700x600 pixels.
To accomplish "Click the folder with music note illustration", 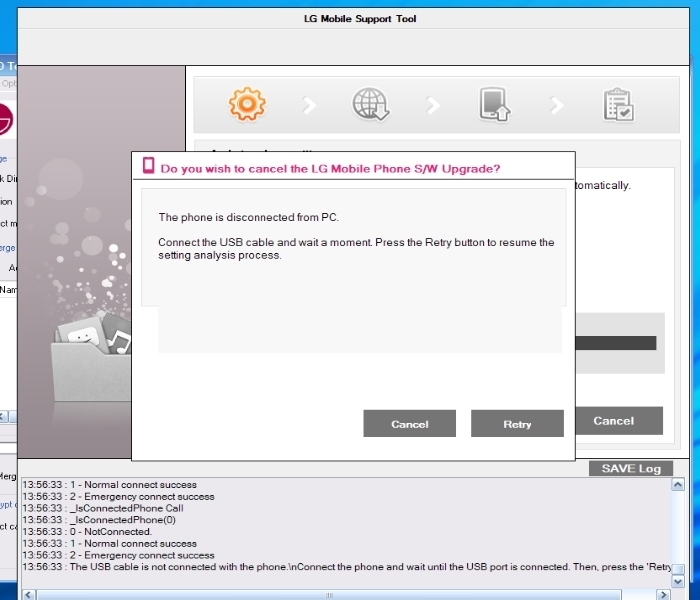I will click(92, 357).
